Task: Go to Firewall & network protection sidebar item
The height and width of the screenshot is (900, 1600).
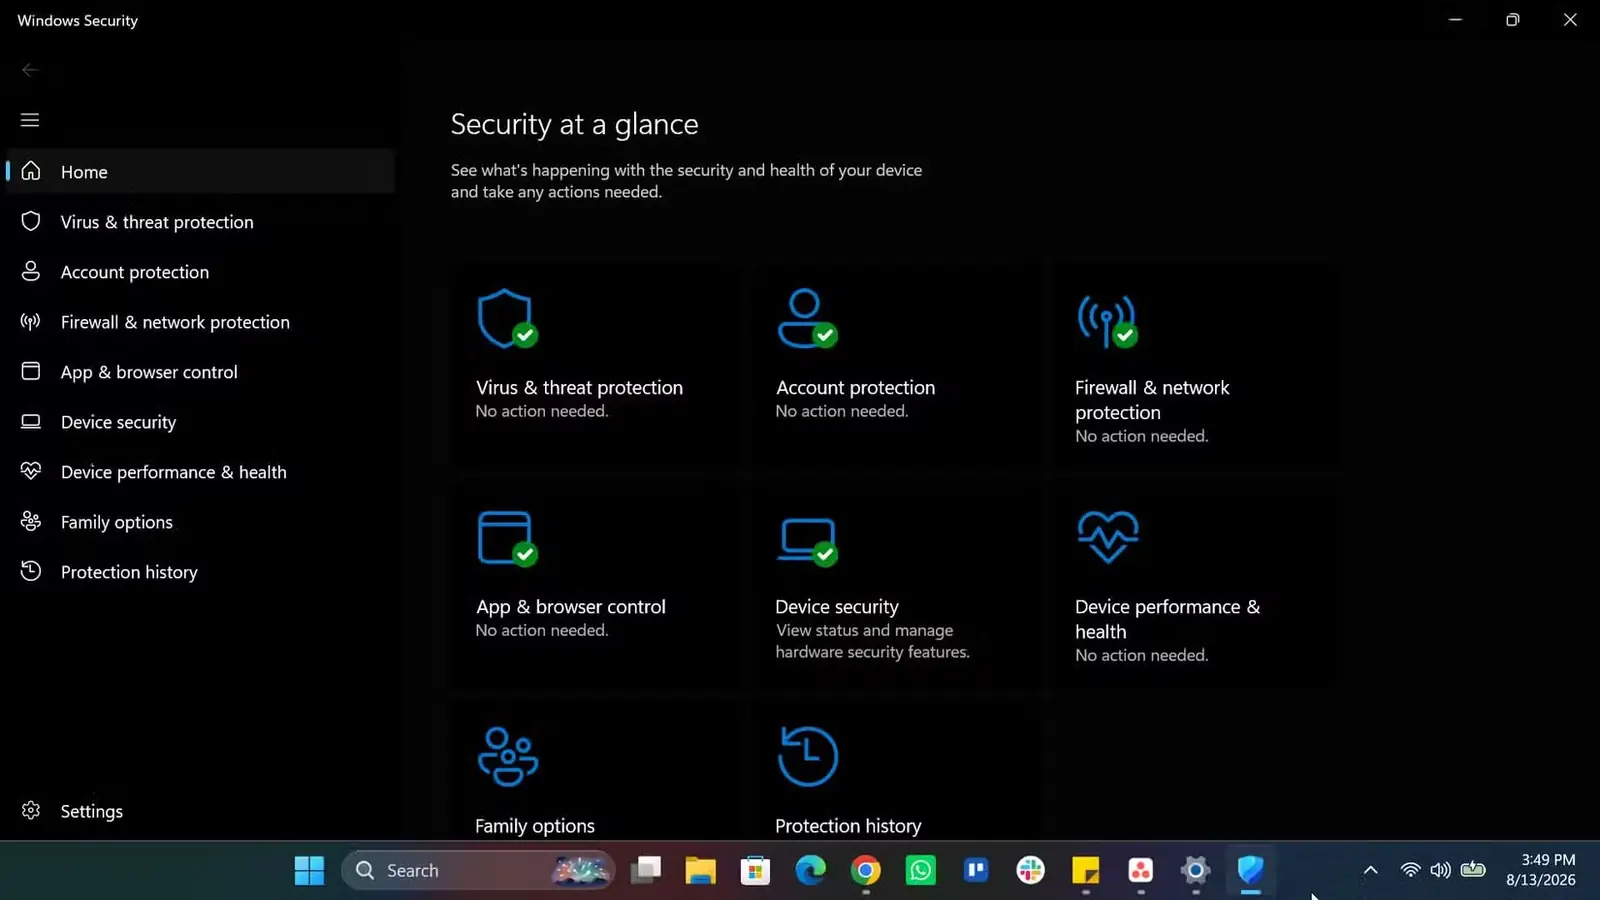Action: coord(201,322)
